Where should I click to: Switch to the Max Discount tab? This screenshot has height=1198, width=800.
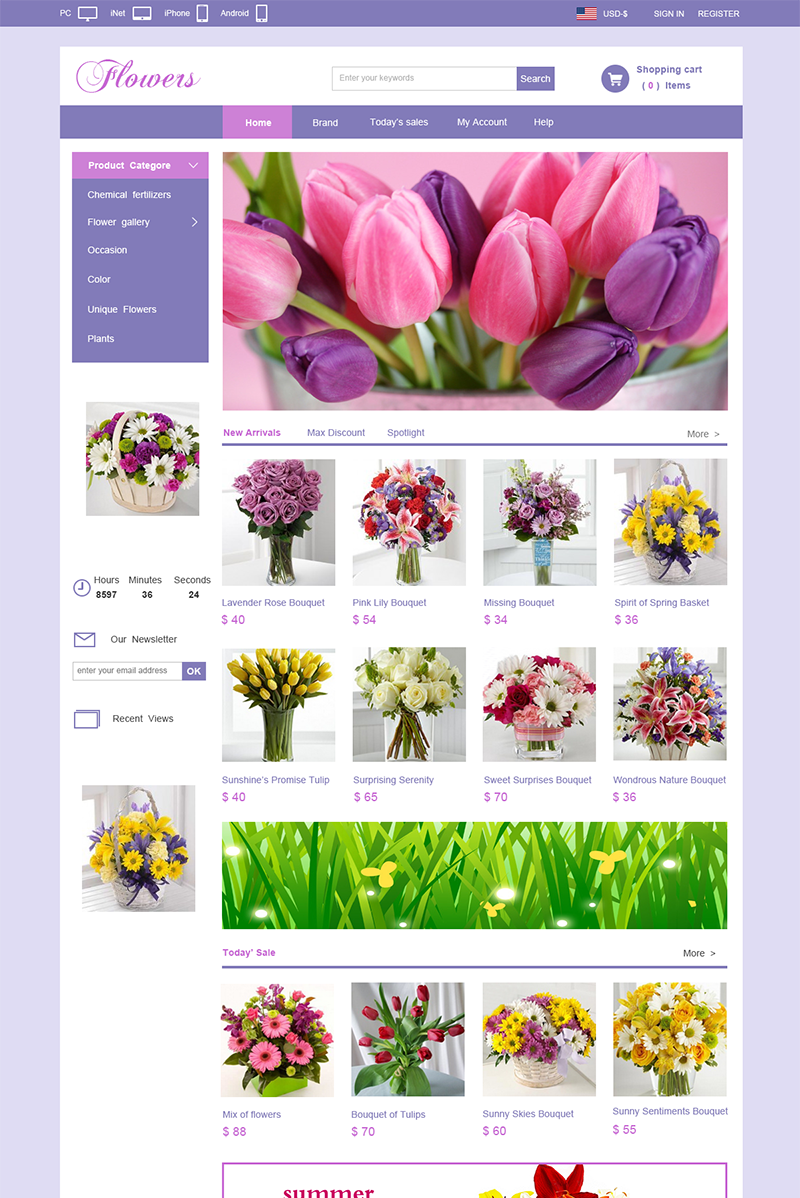click(x=336, y=433)
